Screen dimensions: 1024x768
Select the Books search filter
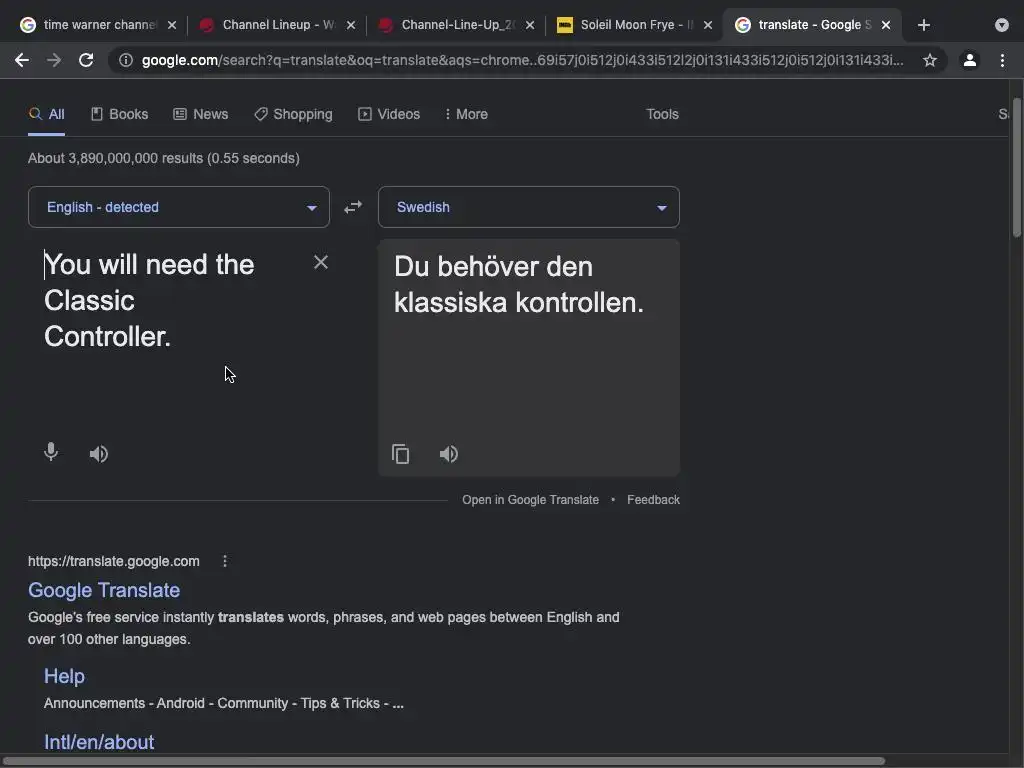[x=120, y=114]
